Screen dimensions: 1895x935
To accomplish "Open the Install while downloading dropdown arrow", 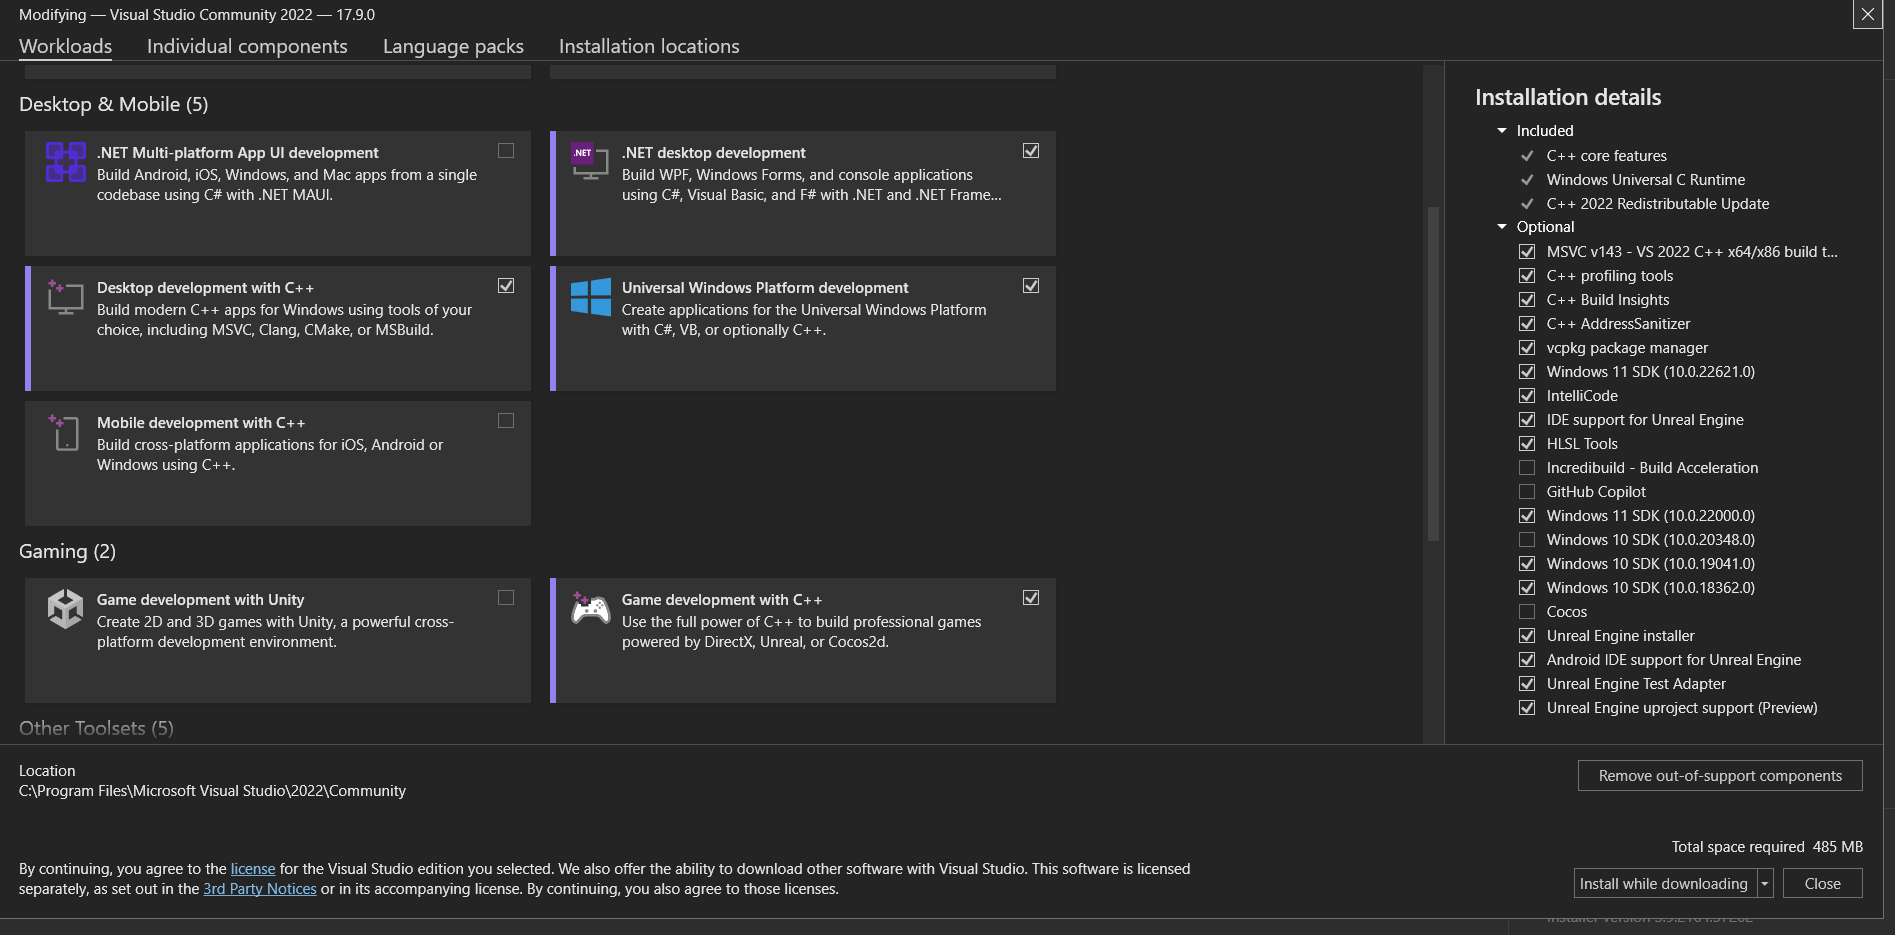I will tap(1765, 884).
